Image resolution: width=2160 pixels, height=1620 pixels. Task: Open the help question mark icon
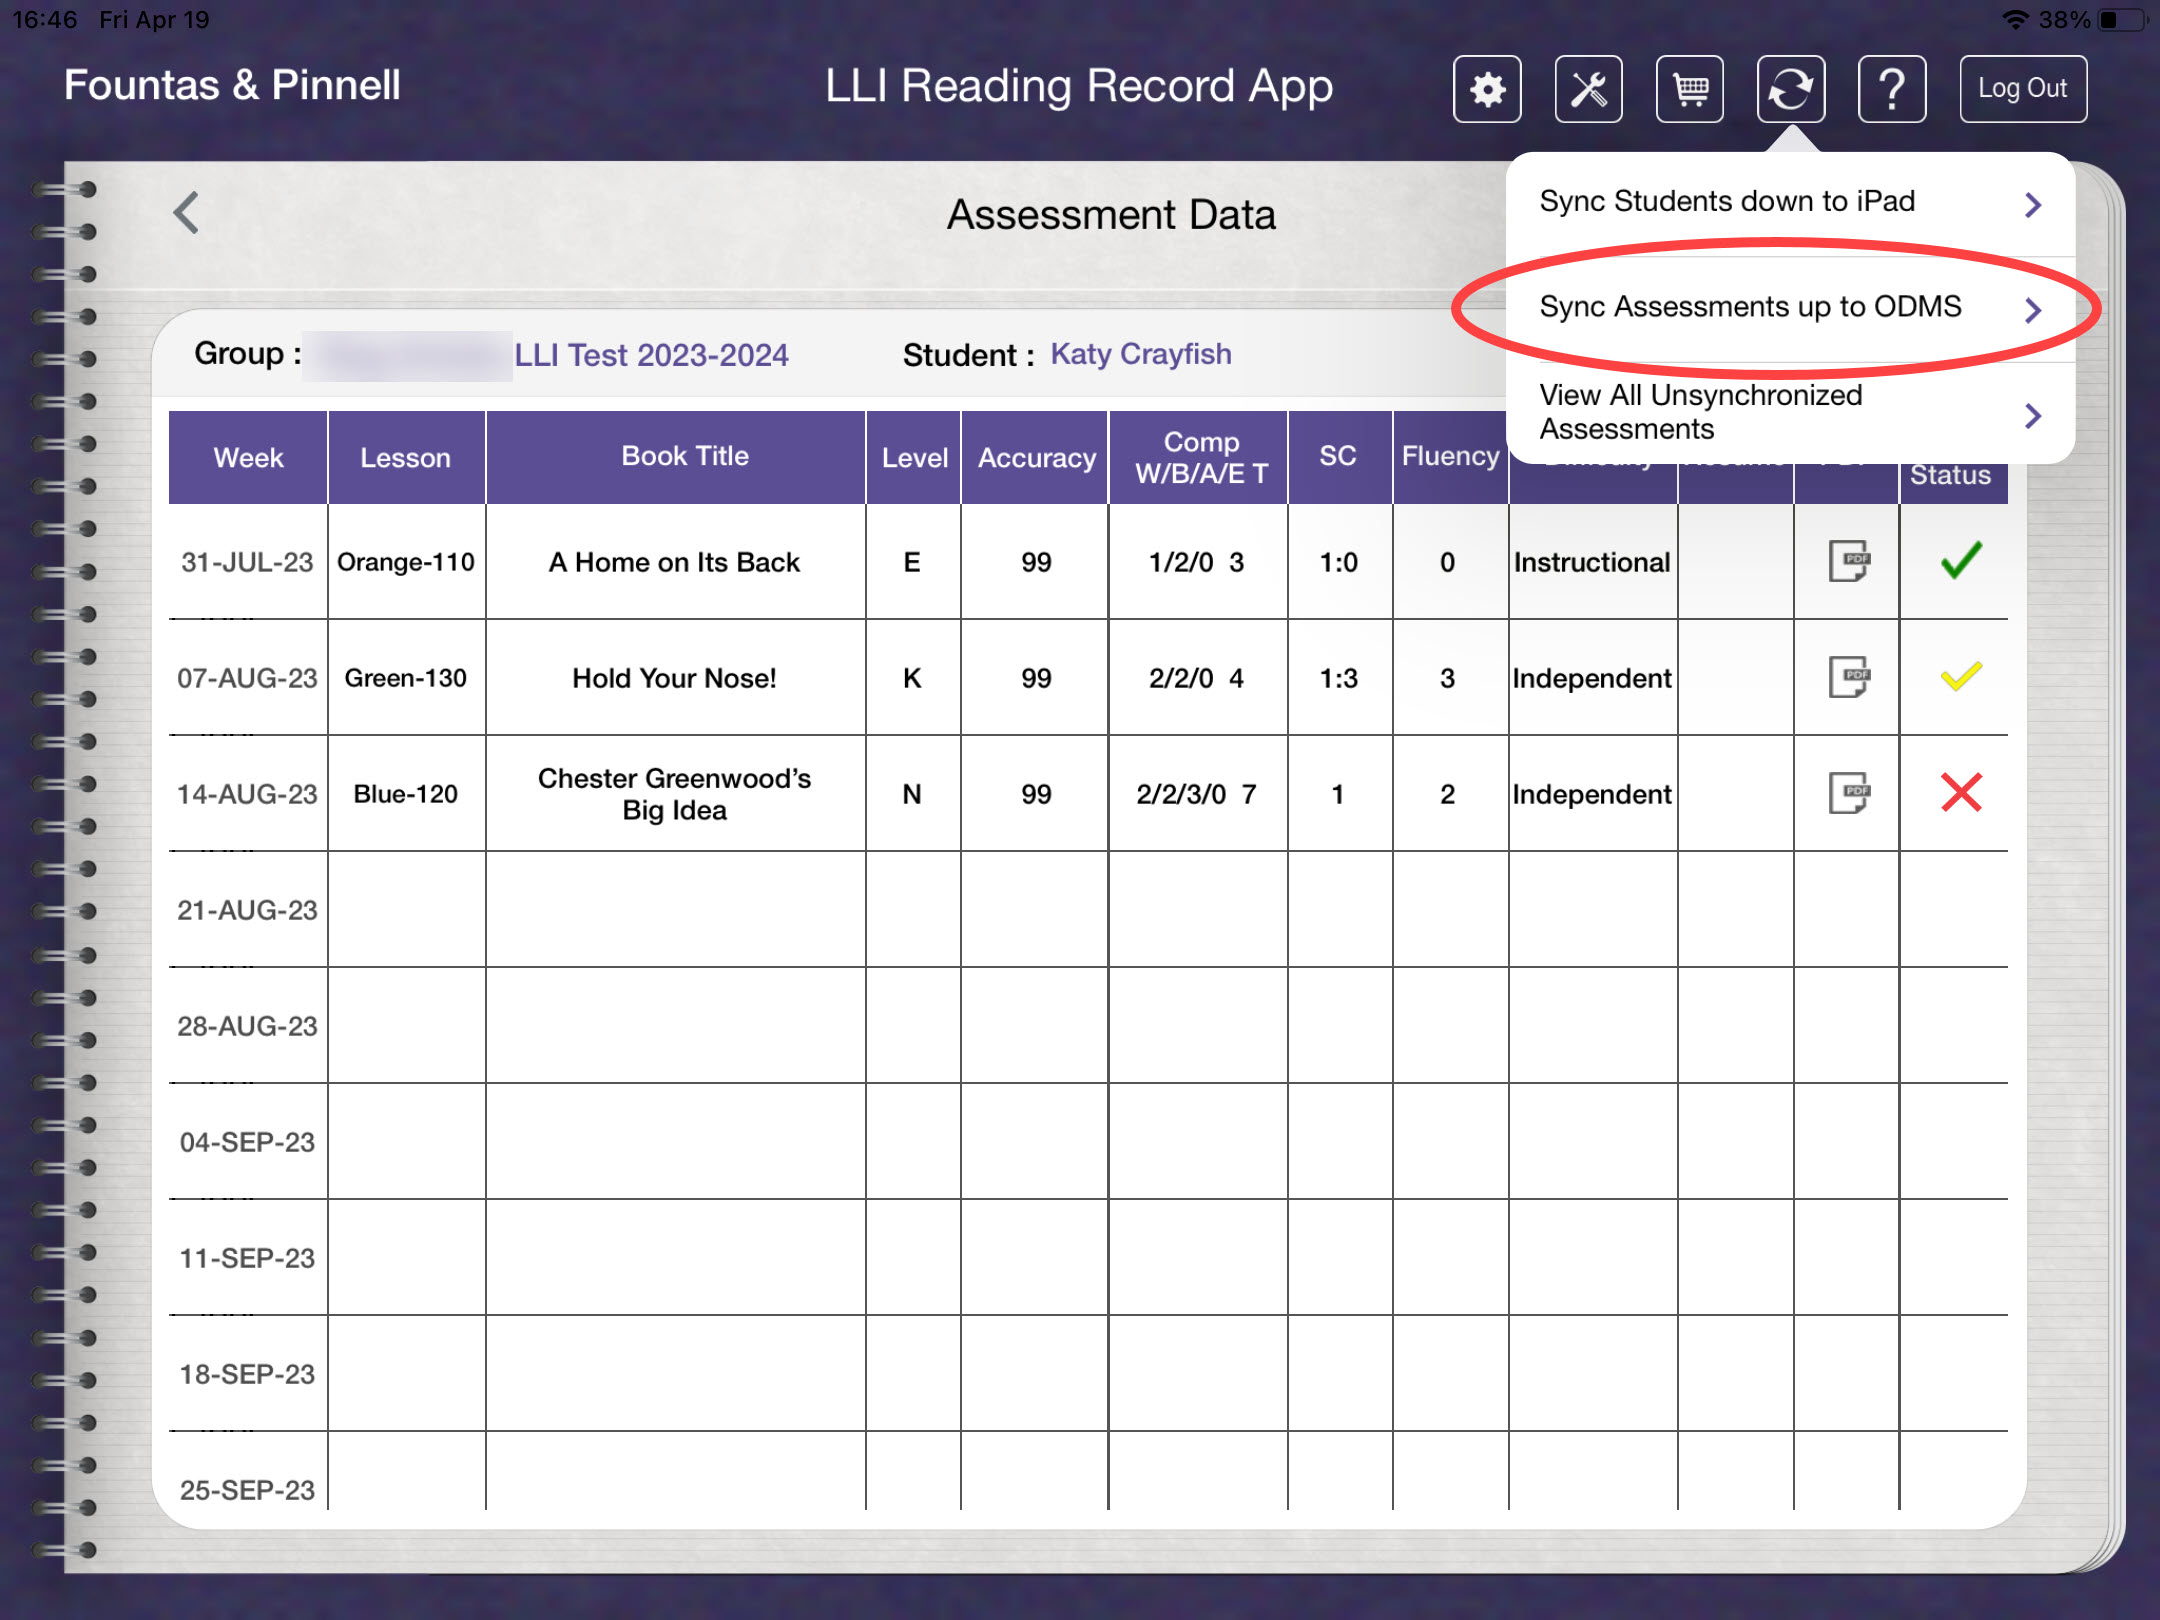coord(1892,89)
